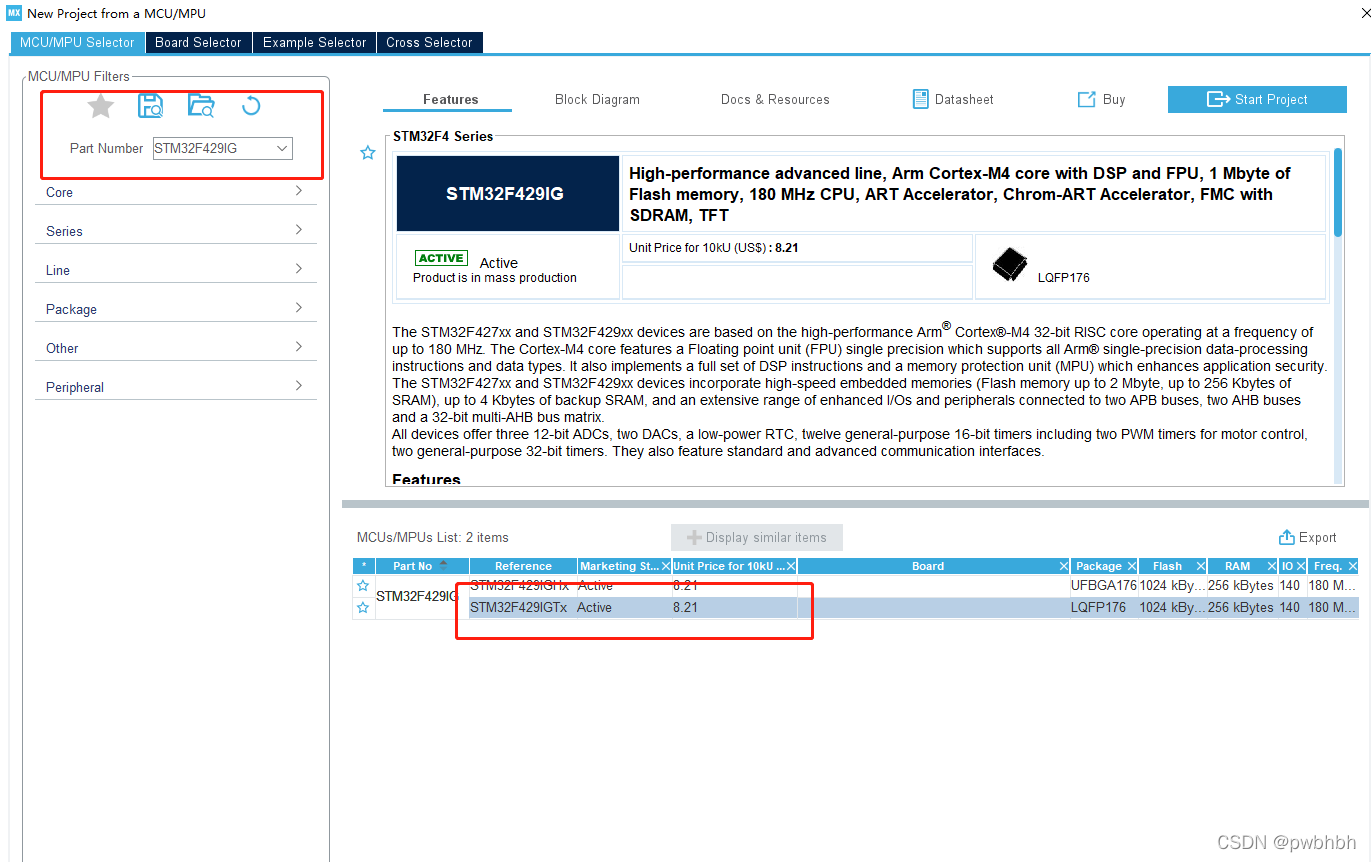Remove the Package column with its X
The height and width of the screenshot is (862, 1371).
pos(1132,566)
